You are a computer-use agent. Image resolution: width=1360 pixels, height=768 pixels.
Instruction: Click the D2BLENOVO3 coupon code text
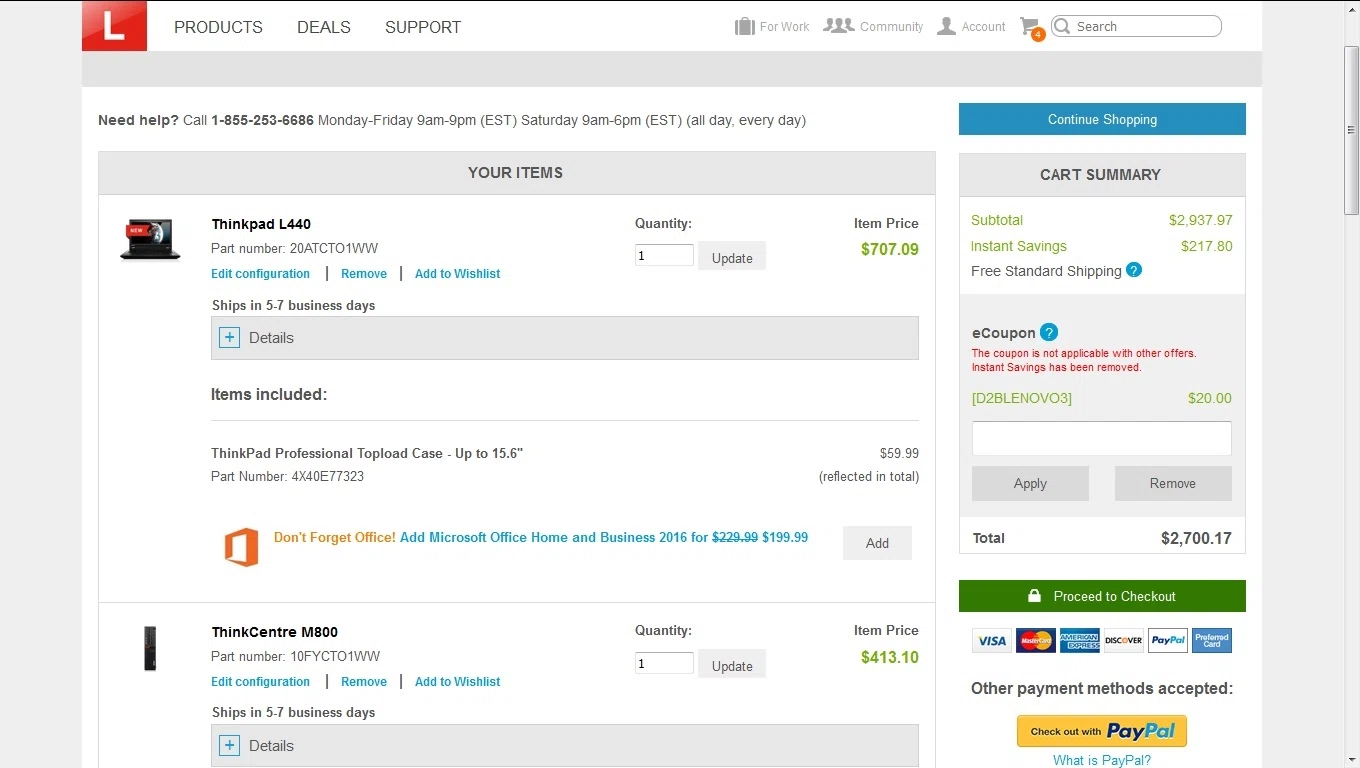(1021, 398)
